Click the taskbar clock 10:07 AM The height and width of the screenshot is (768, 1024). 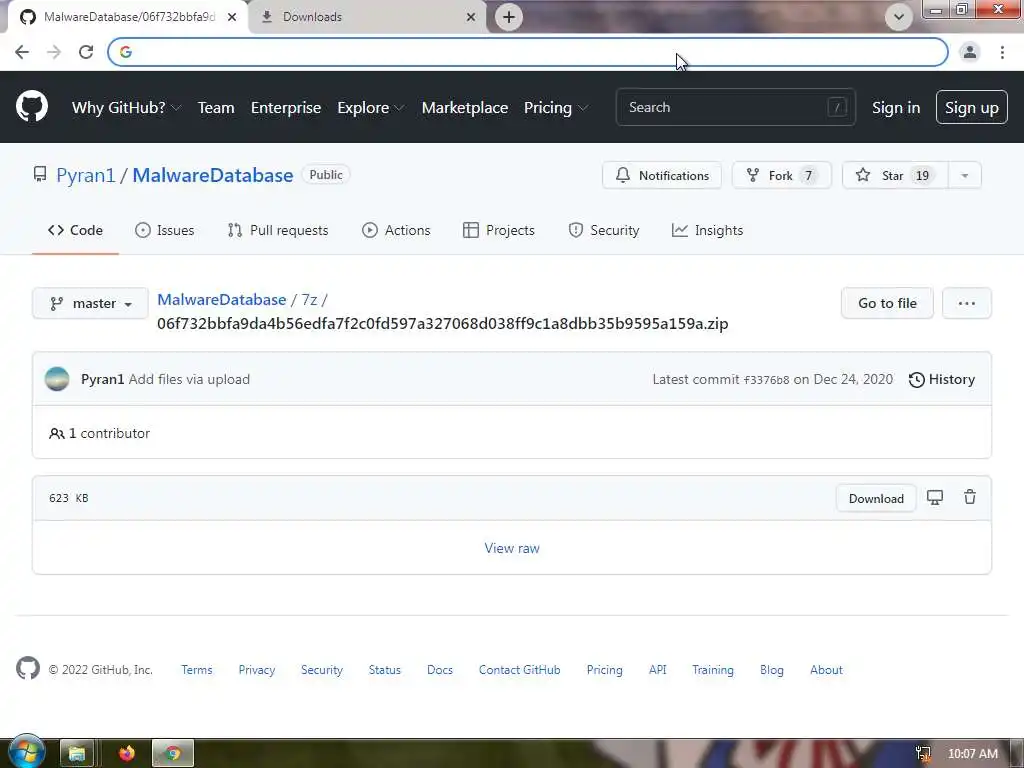tap(973, 754)
